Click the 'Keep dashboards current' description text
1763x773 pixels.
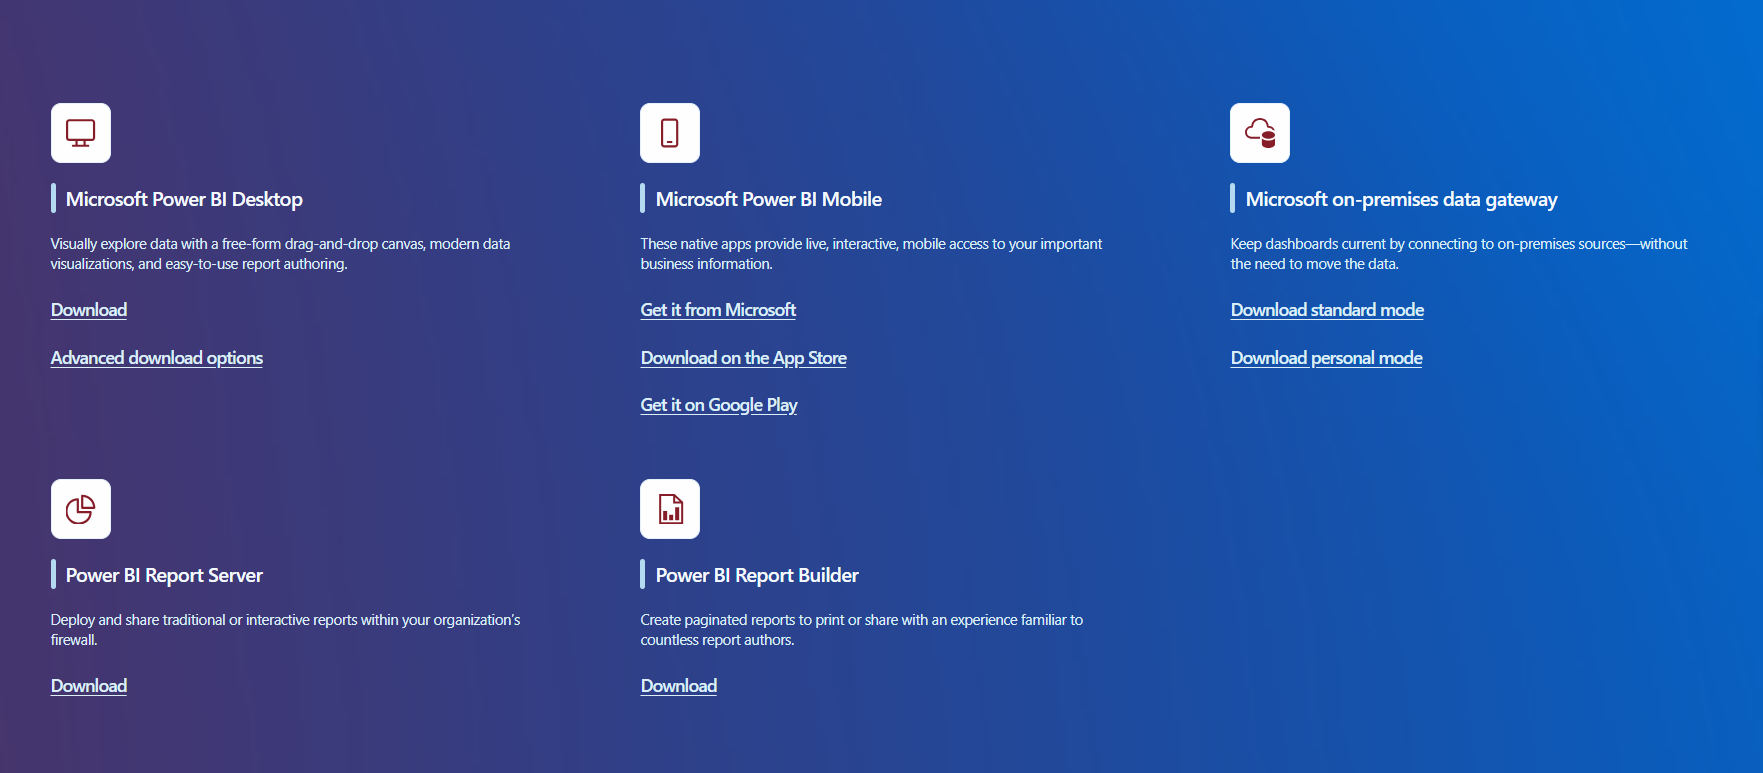1459,254
